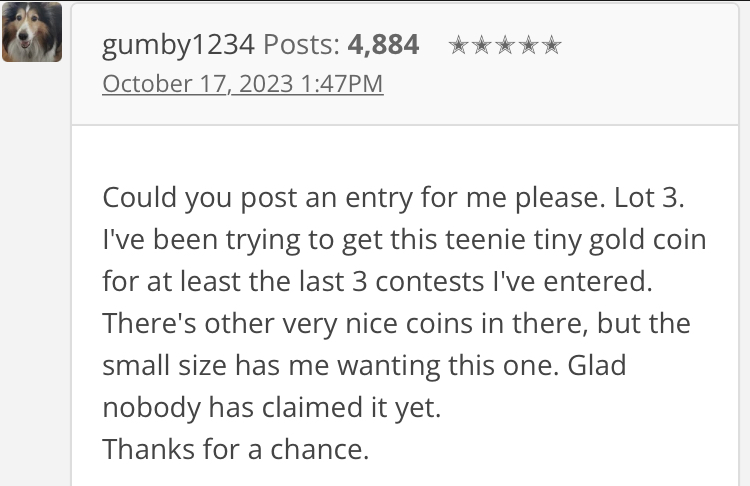This screenshot has width=750, height=486.
Task: Click the 'Thanks for a chance.' closing line
Action: (236, 450)
